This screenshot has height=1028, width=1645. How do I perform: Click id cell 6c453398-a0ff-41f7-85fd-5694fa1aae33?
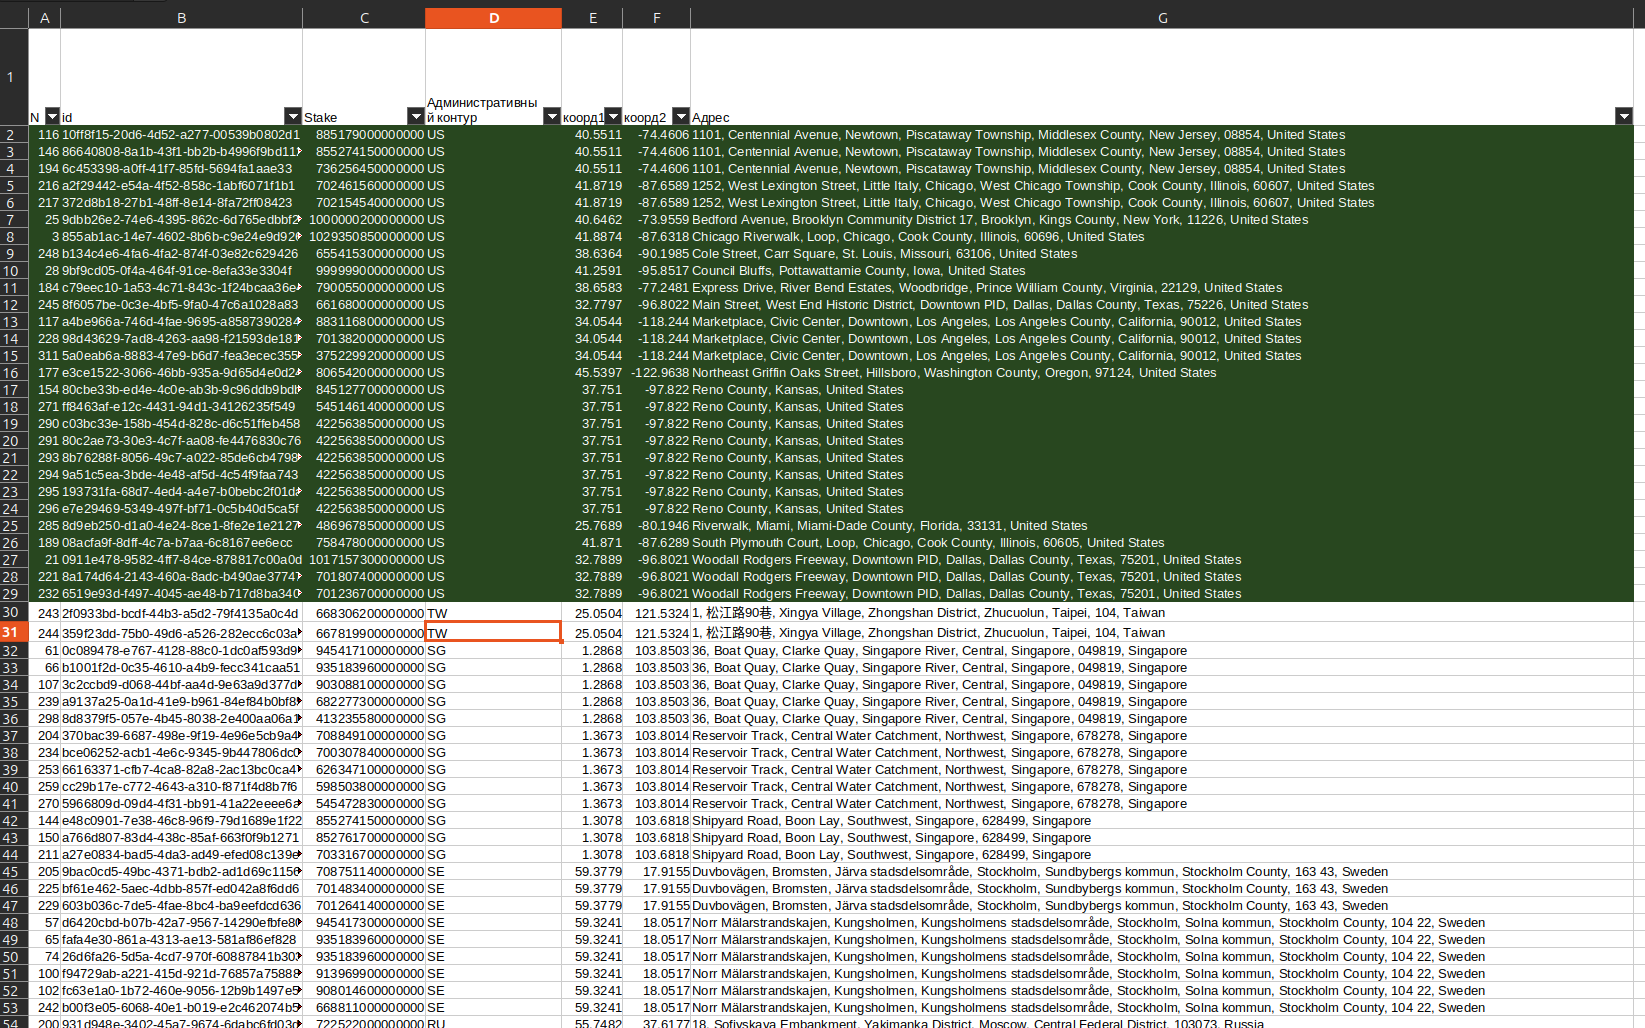pos(181,168)
